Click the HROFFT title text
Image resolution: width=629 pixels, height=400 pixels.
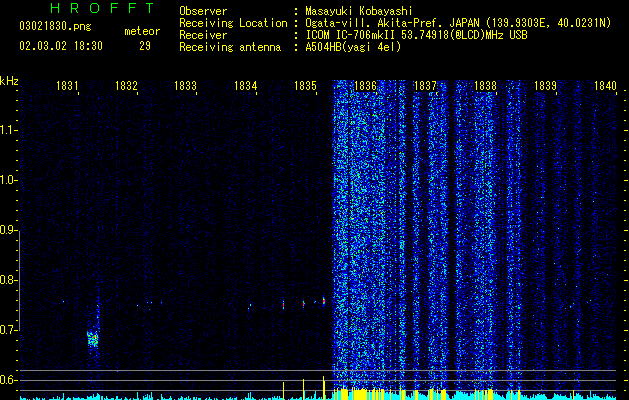102,8
